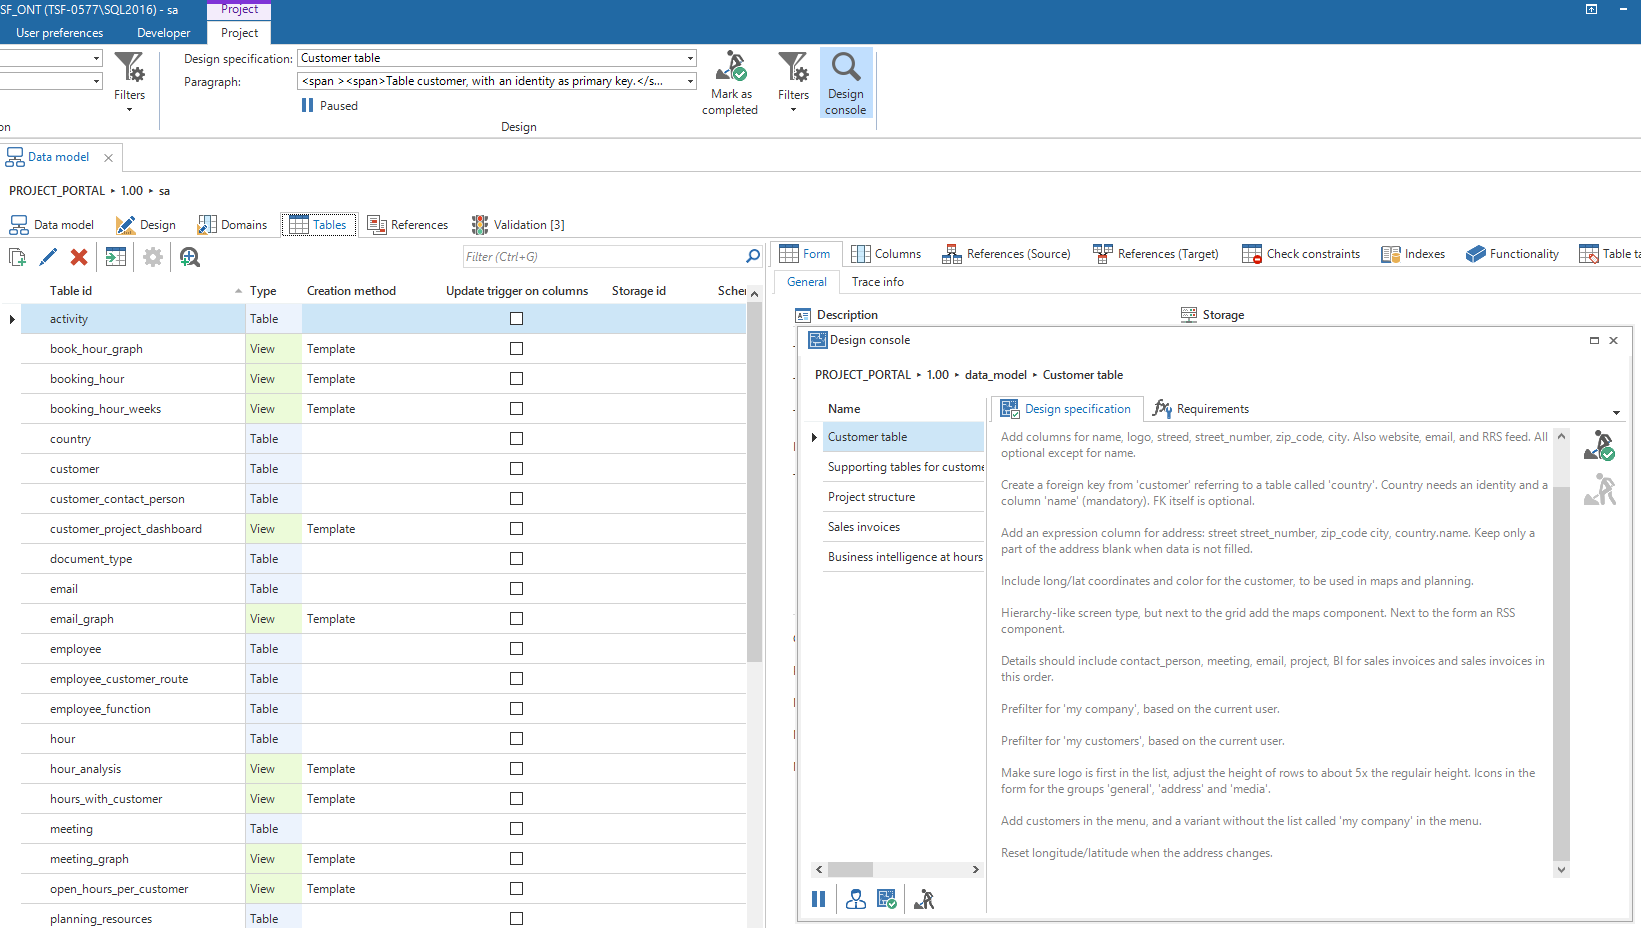Expand the Paragraph combo box

coord(690,81)
